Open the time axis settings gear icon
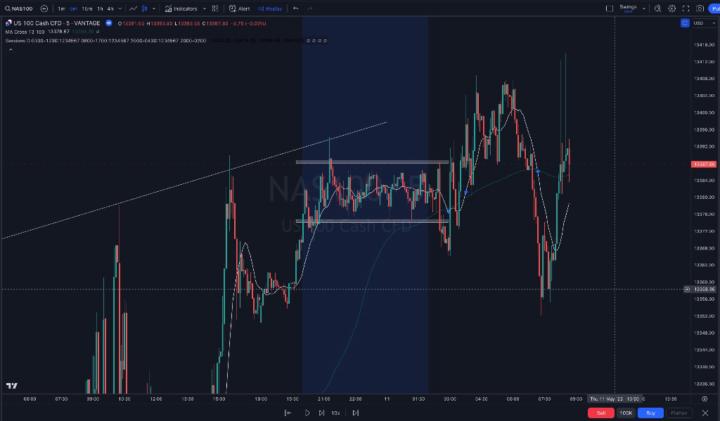The height and width of the screenshot is (421, 720). click(704, 399)
